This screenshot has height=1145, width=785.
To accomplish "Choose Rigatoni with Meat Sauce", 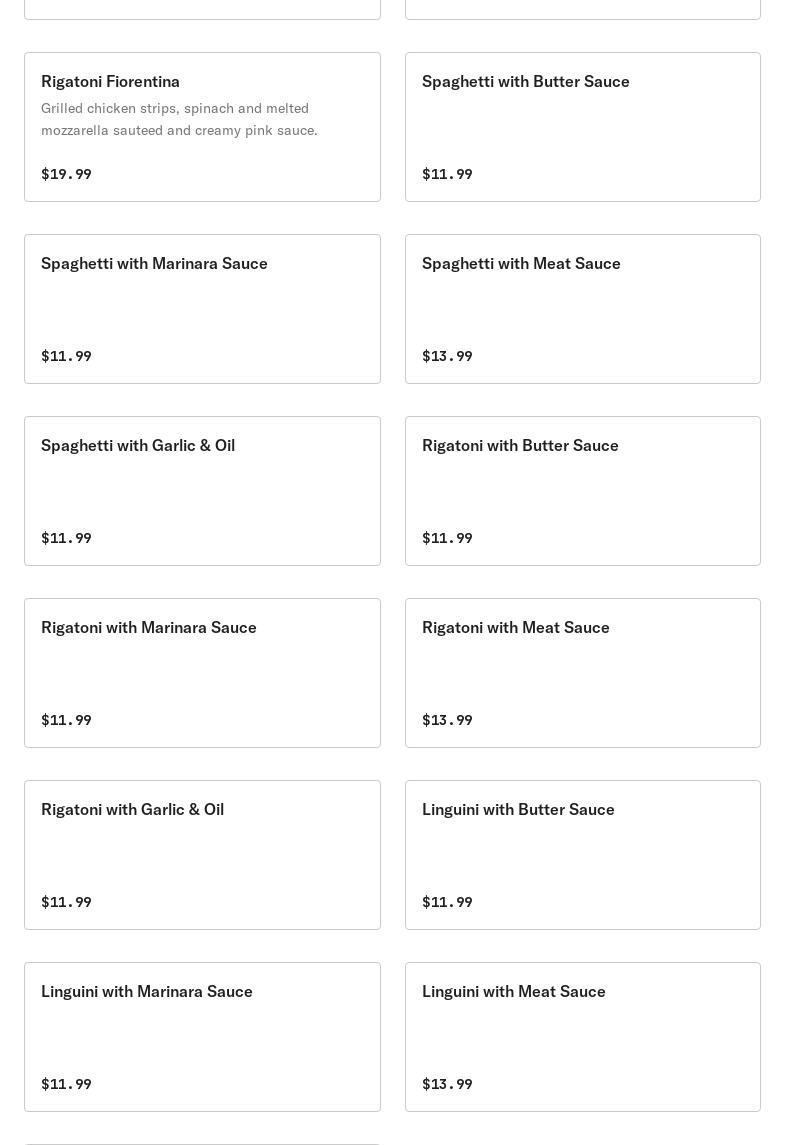I will 582,673.
